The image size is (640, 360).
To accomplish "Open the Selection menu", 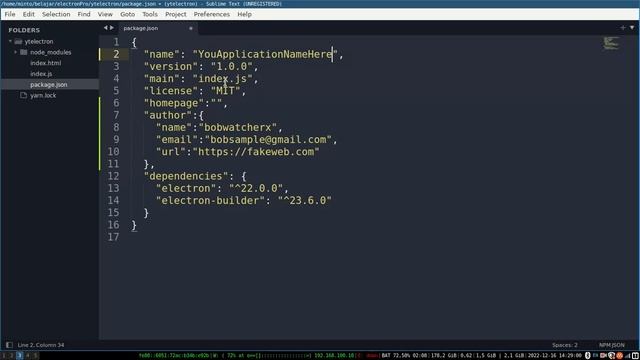I will pos(56,14).
